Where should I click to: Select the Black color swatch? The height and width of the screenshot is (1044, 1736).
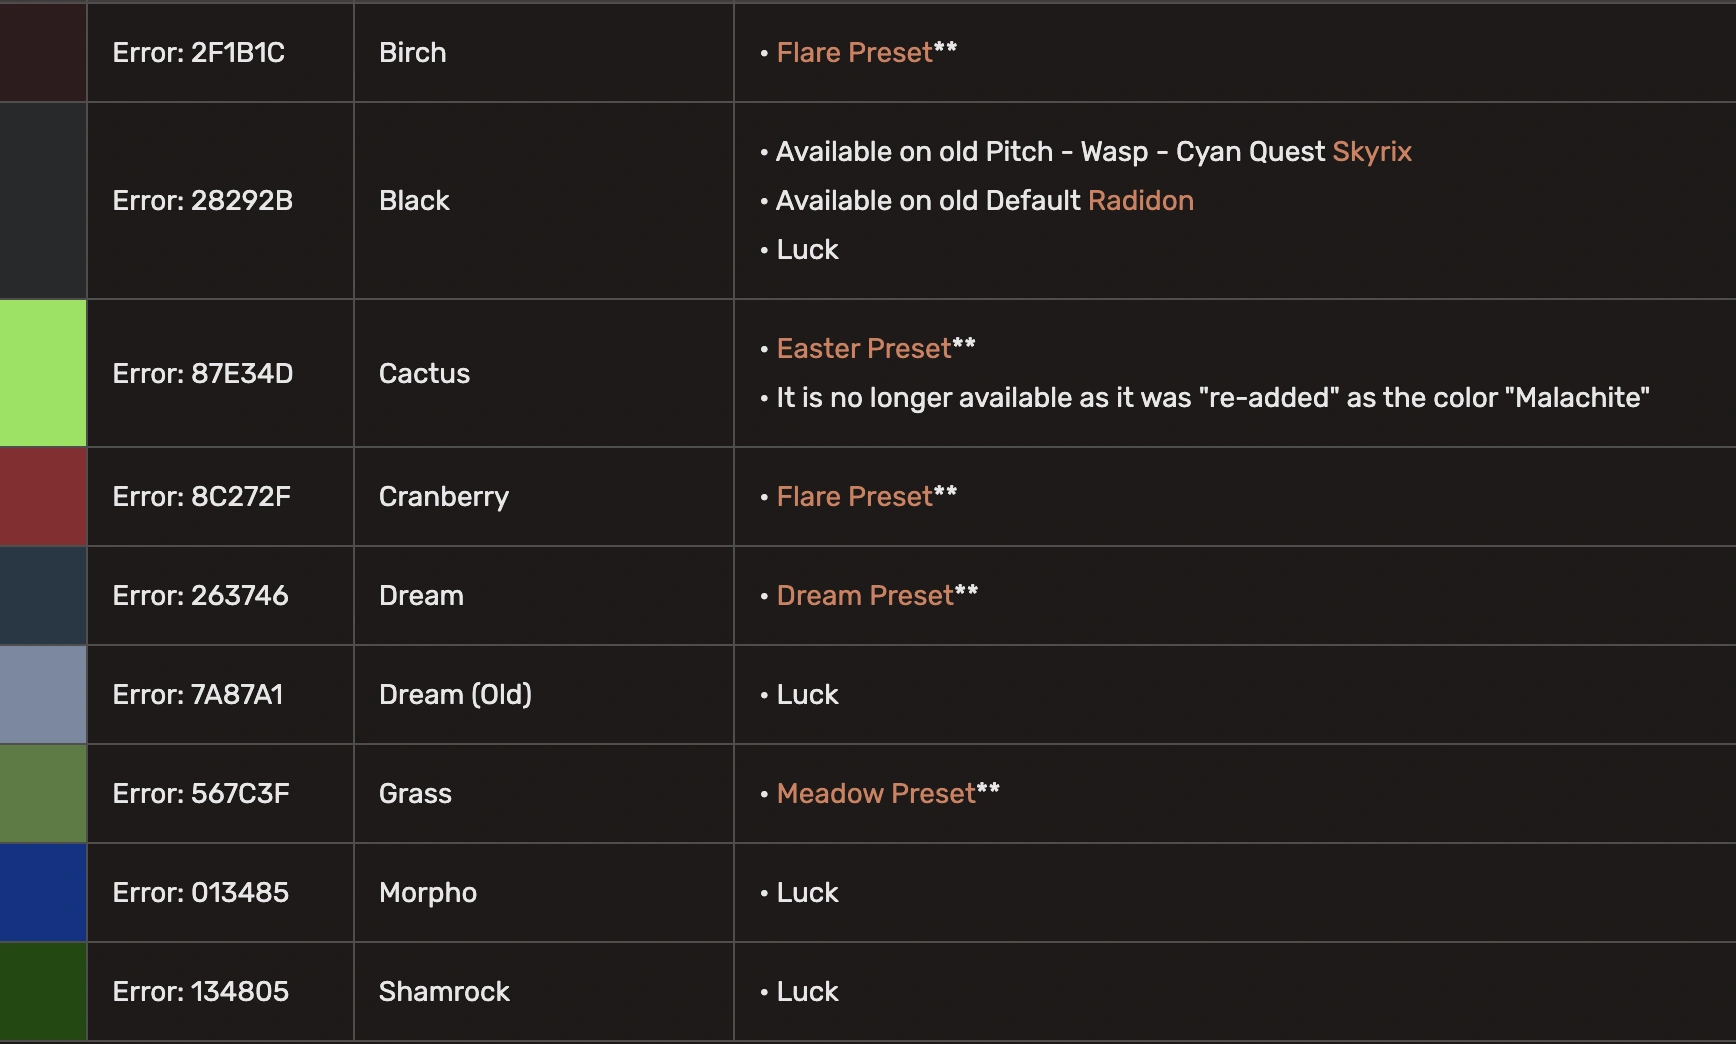43,201
